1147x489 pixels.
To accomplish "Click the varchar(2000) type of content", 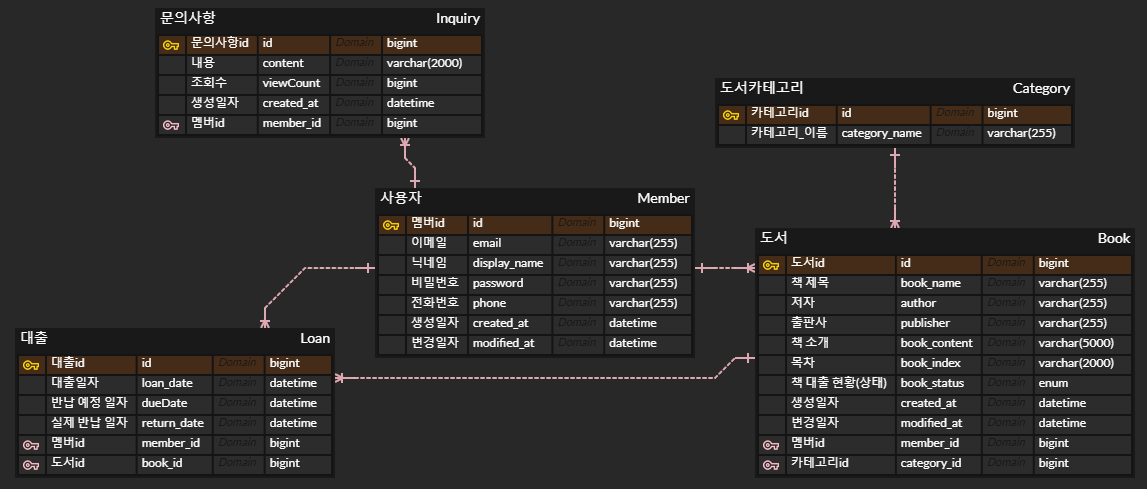I will tap(432, 64).
